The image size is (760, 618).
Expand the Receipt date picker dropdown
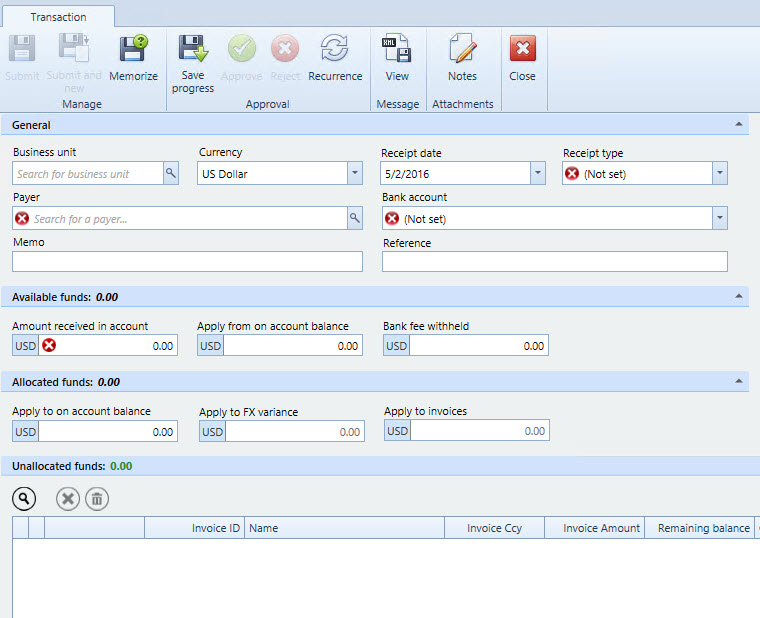[x=537, y=174]
